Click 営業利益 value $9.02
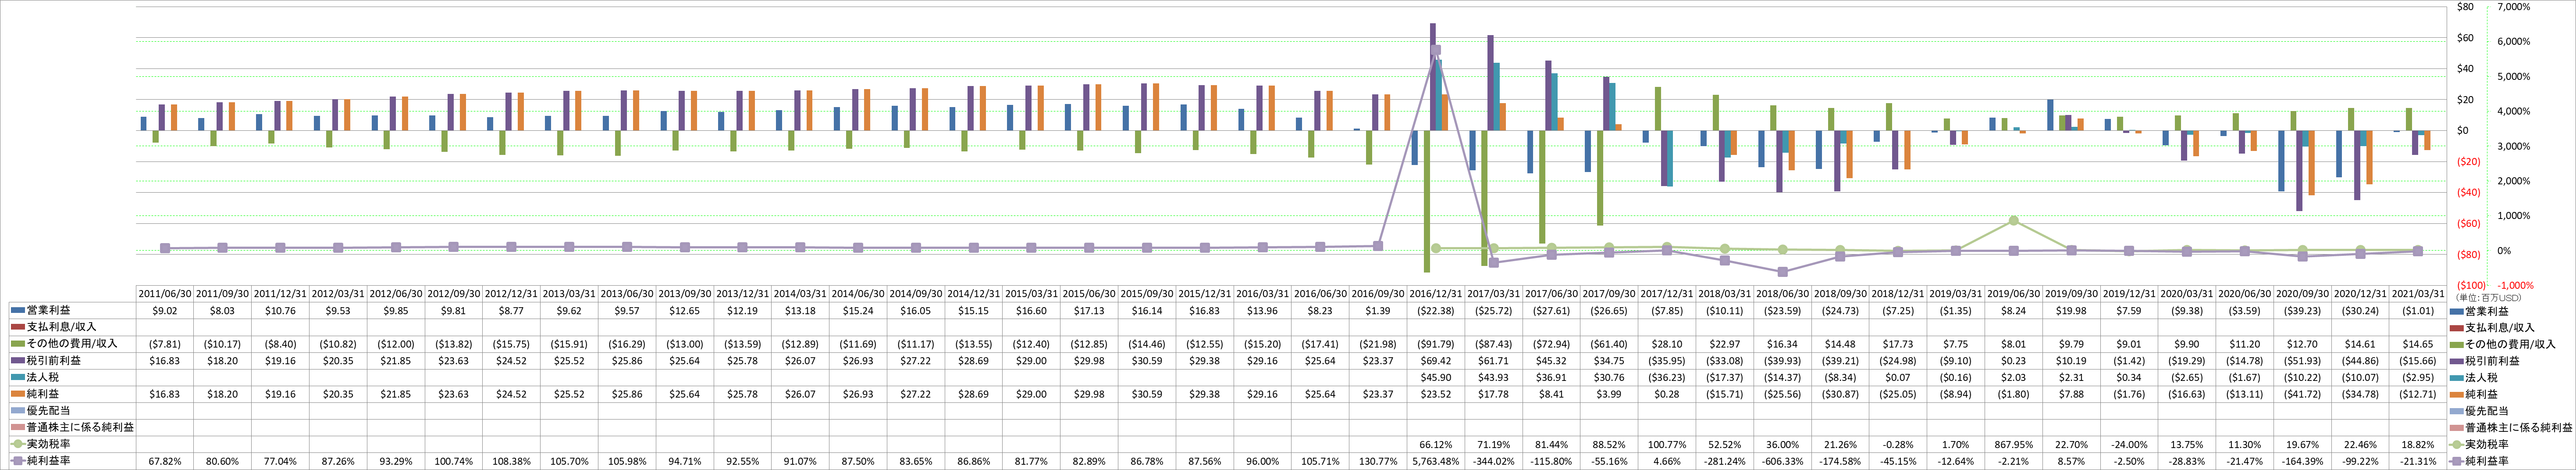 tap(164, 311)
